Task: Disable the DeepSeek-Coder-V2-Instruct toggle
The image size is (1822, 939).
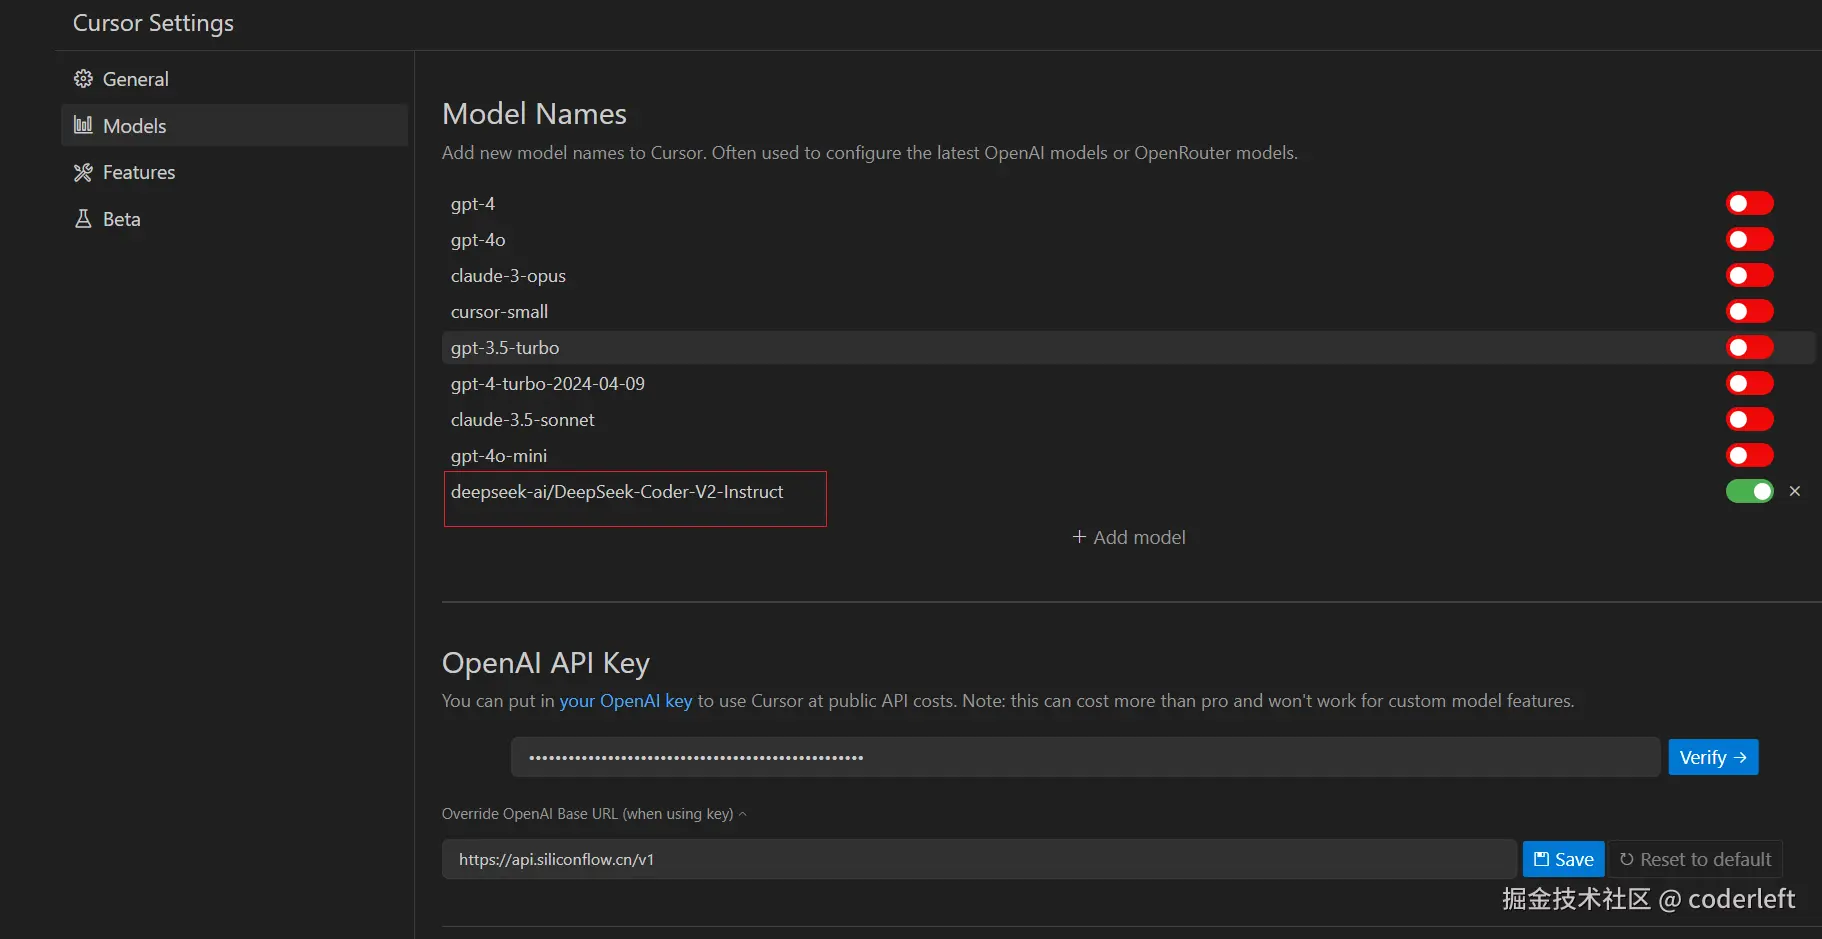Action: pos(1749,491)
